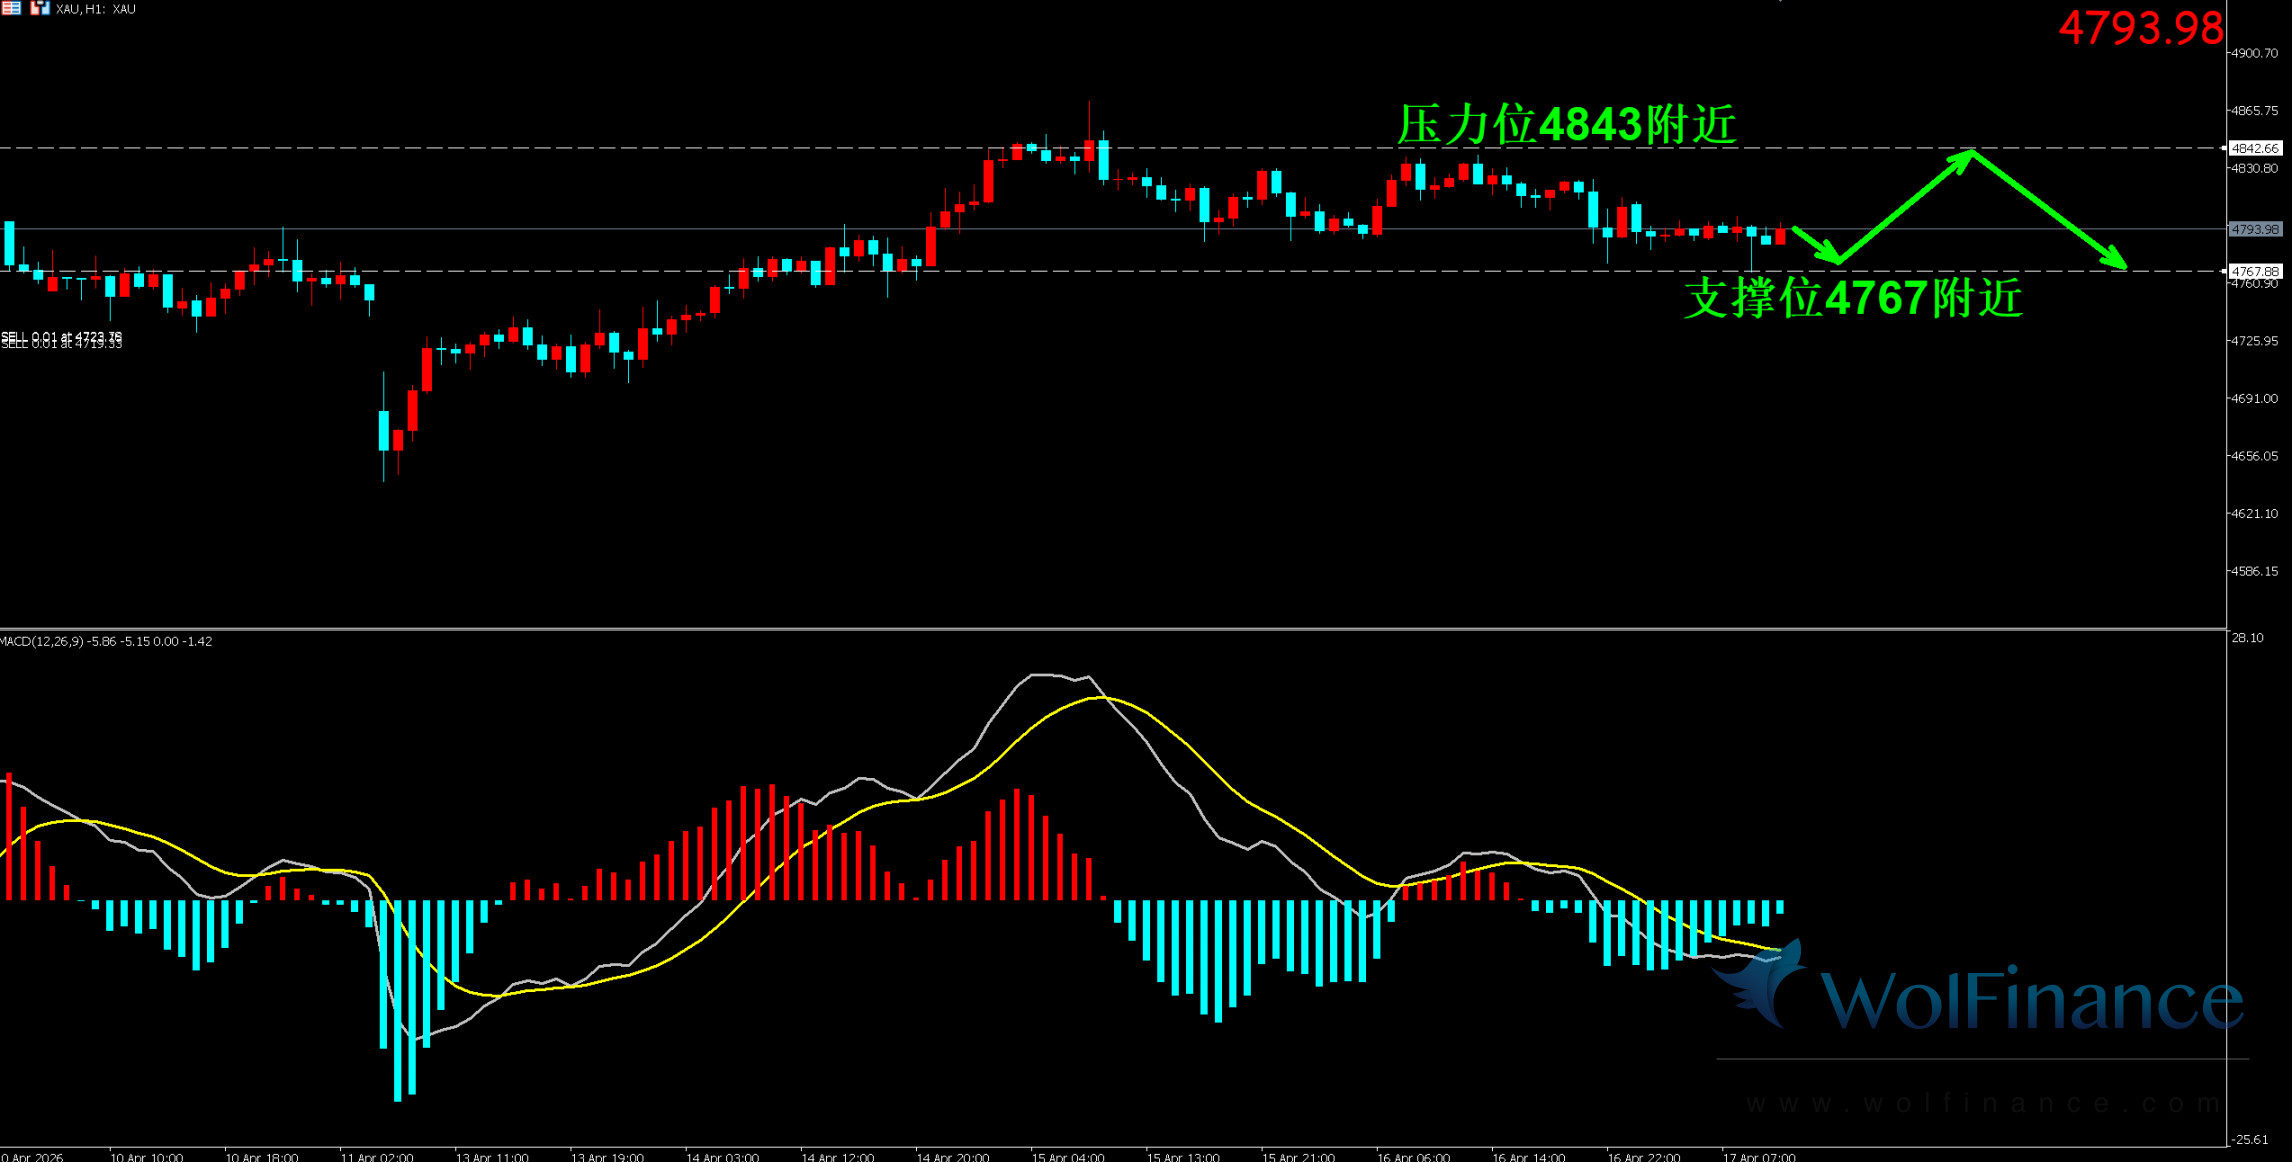Click the XAU, H1 chart title
Viewport: 2292px width, 1162px height.
point(96,9)
